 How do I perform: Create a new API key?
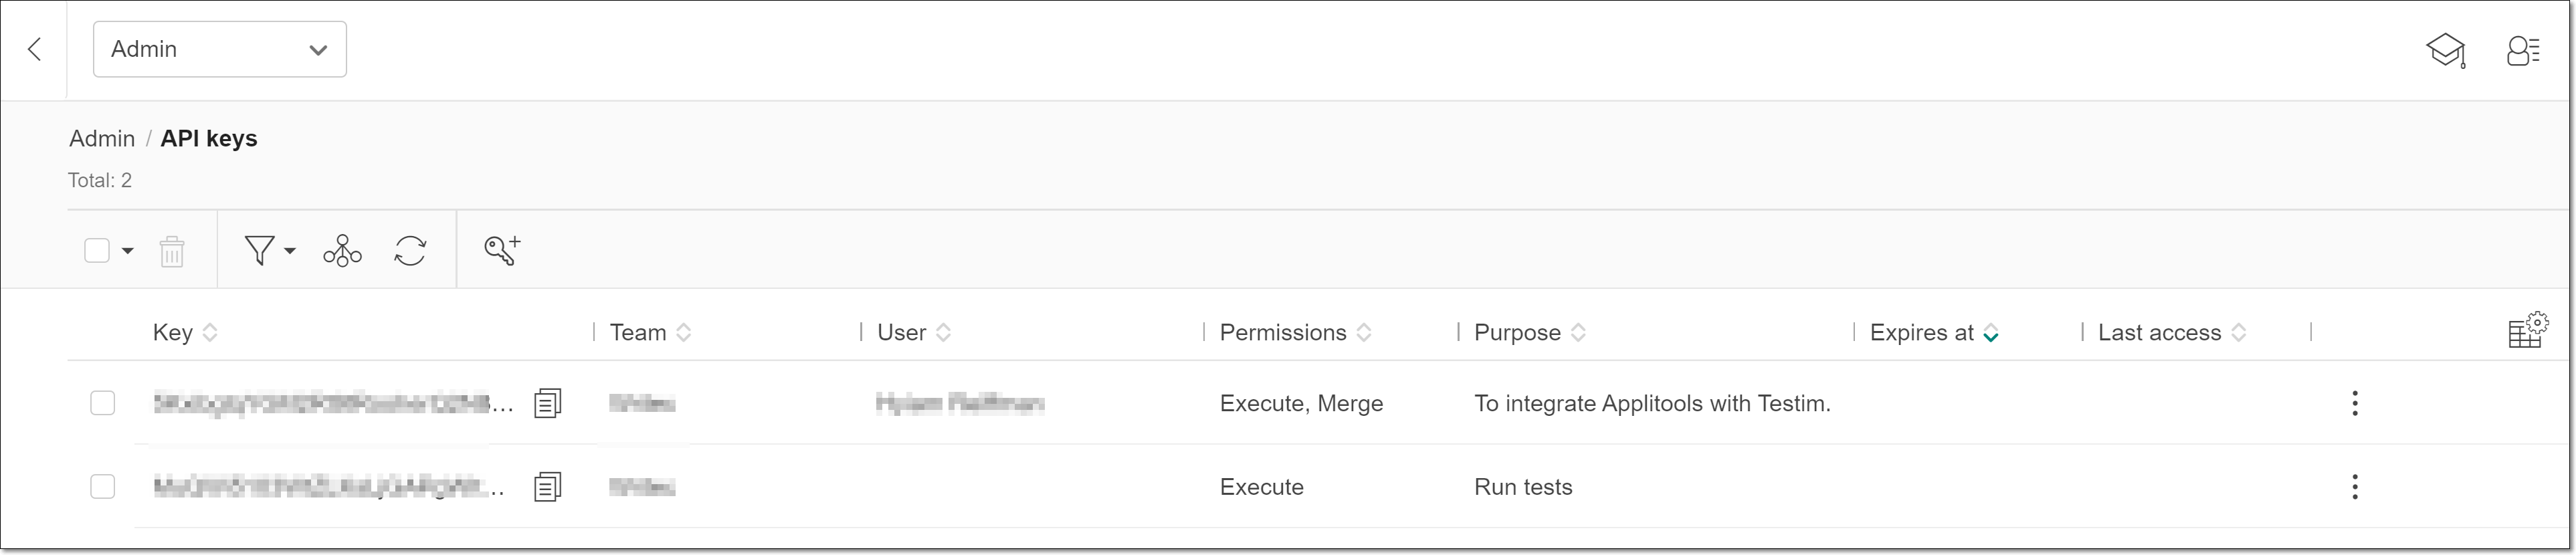coord(502,250)
